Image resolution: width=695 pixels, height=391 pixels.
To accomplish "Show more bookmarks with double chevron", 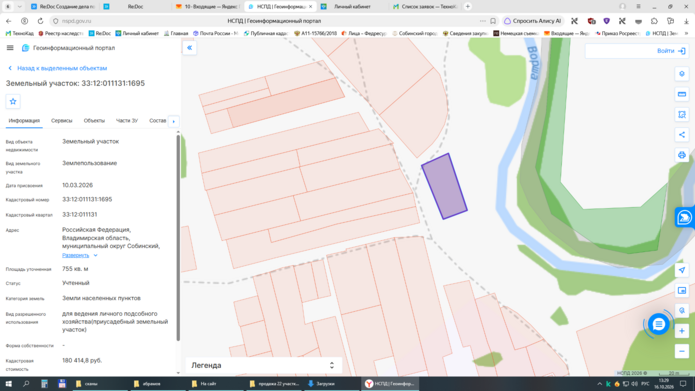I will 686,33.
